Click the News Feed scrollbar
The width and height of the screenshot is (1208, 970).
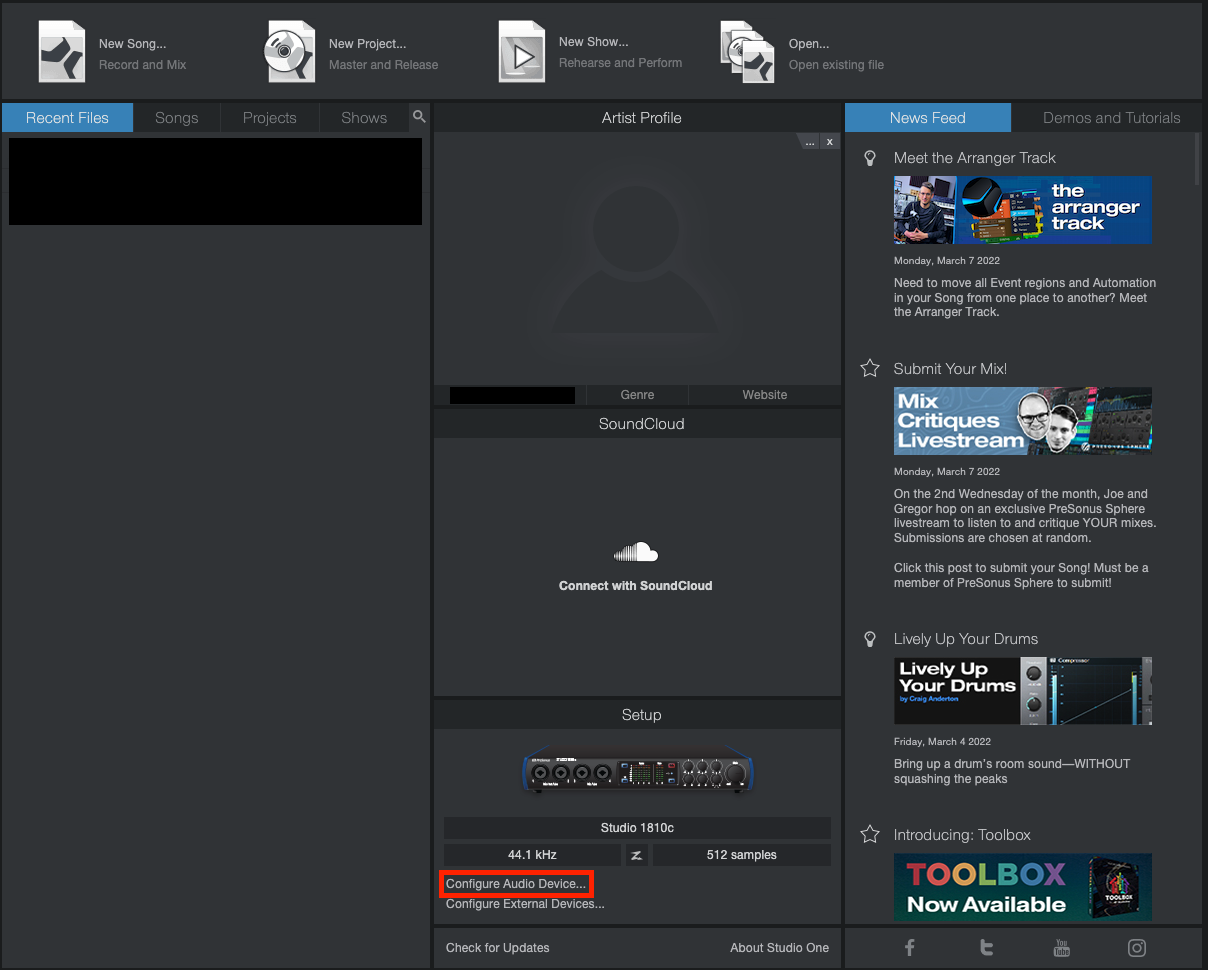tap(1198, 159)
